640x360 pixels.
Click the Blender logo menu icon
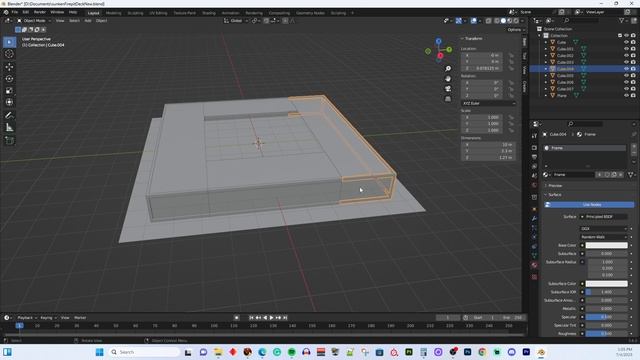click(6, 12)
